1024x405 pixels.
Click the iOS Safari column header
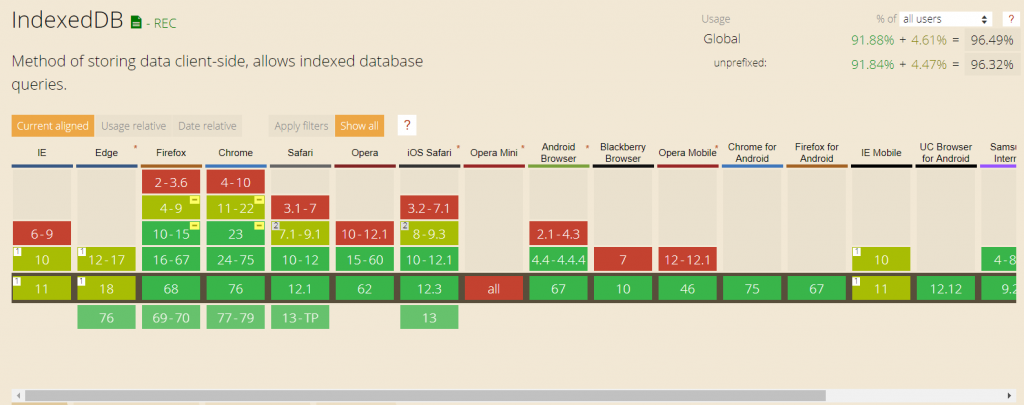tap(429, 153)
